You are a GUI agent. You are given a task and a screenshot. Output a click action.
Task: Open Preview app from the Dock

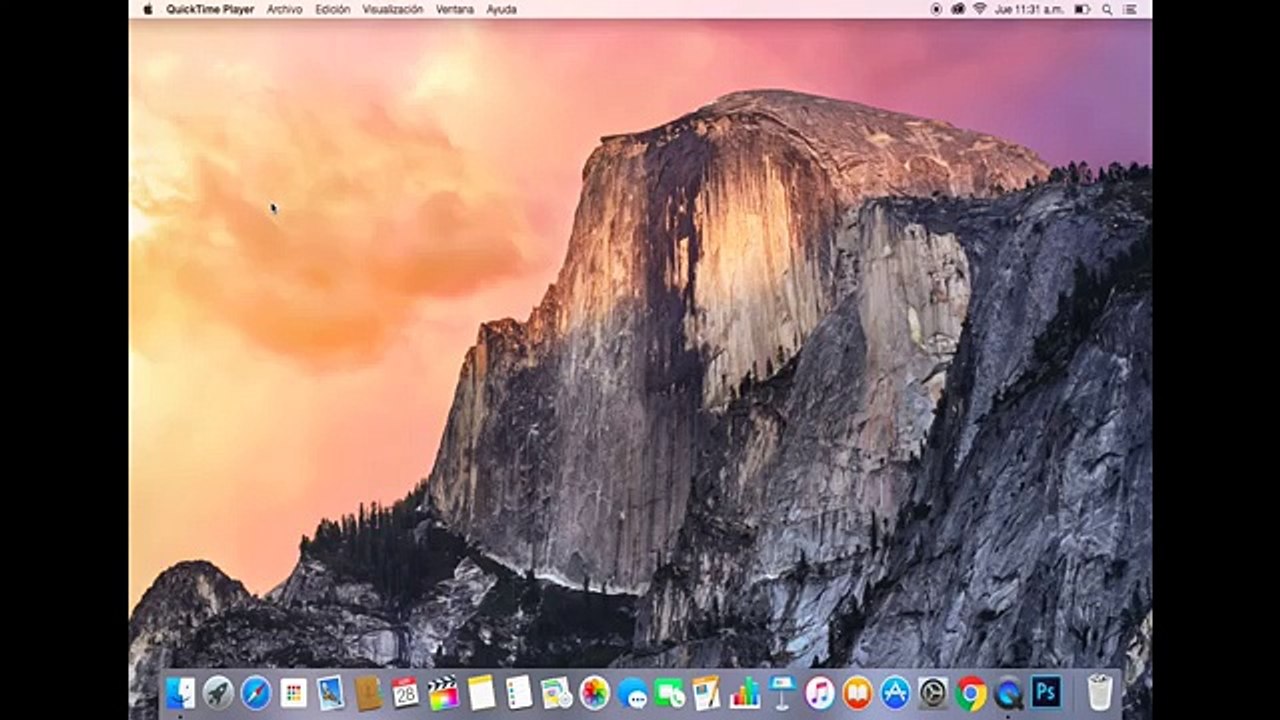click(x=331, y=692)
